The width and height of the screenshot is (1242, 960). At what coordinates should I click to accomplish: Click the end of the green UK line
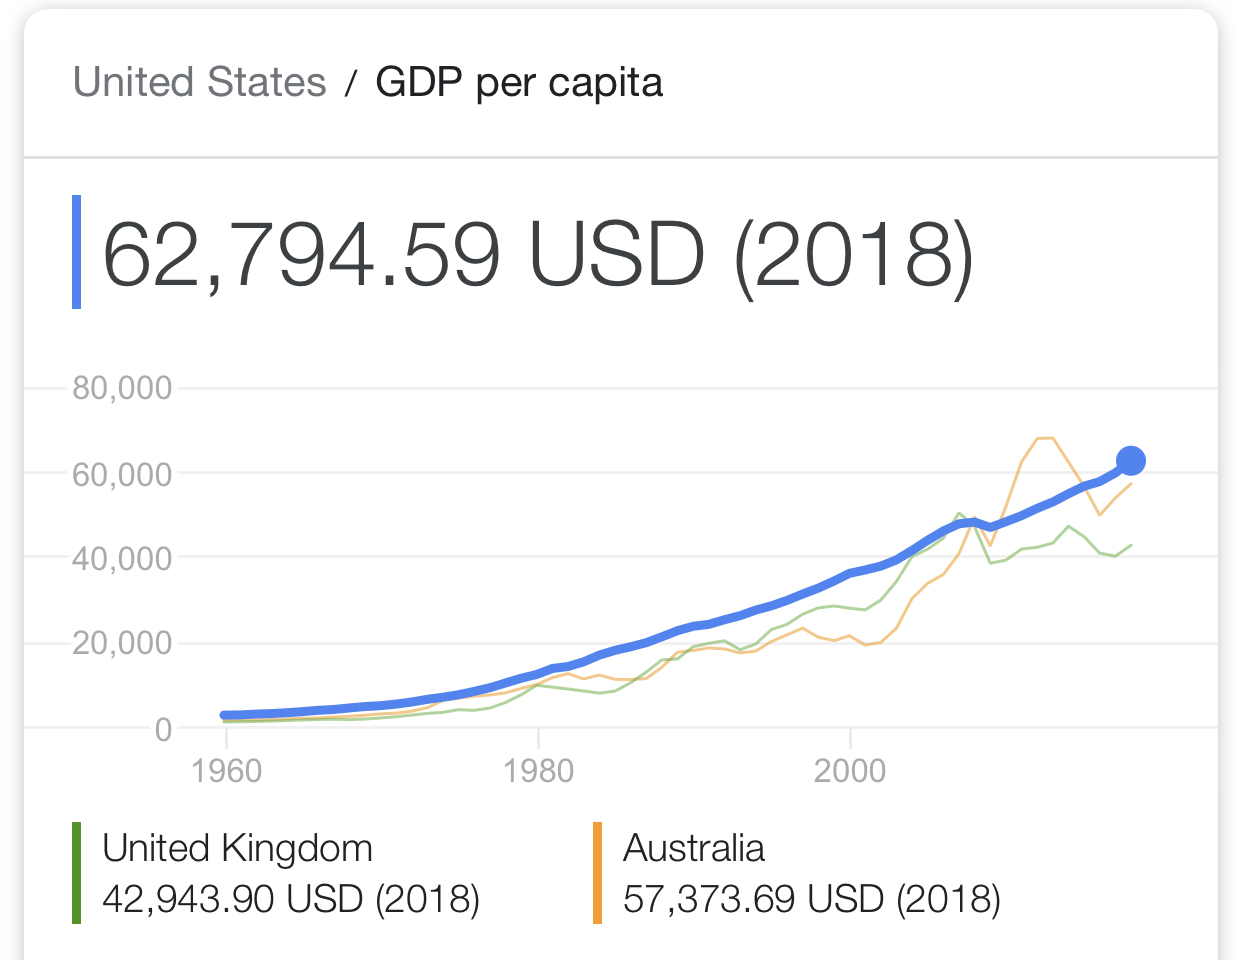(x=1130, y=545)
